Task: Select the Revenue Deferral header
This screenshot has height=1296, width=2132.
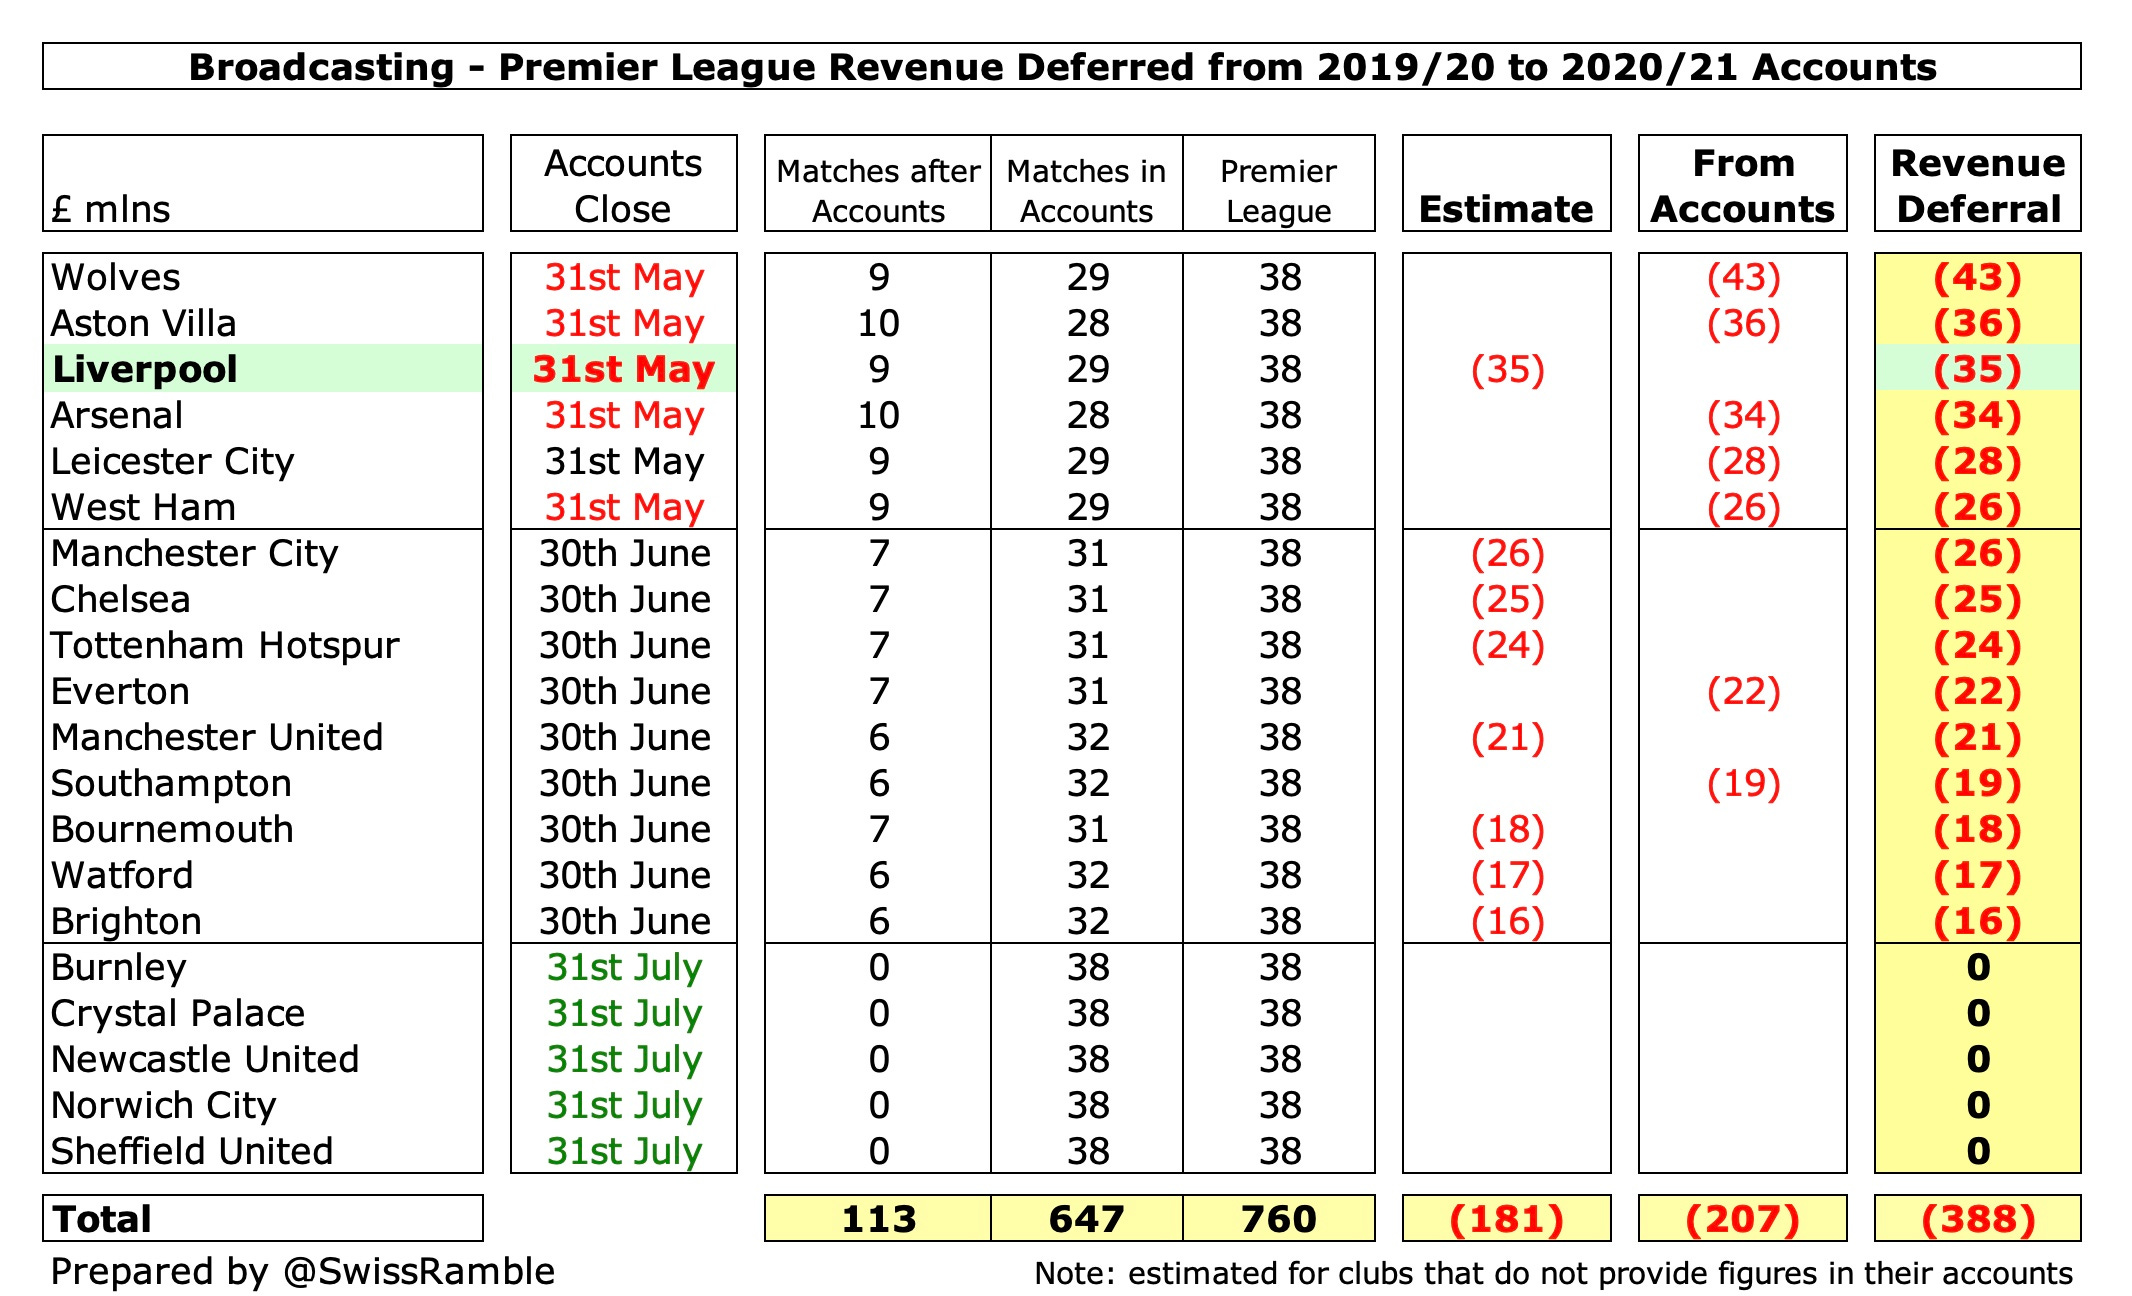Action: [1977, 184]
